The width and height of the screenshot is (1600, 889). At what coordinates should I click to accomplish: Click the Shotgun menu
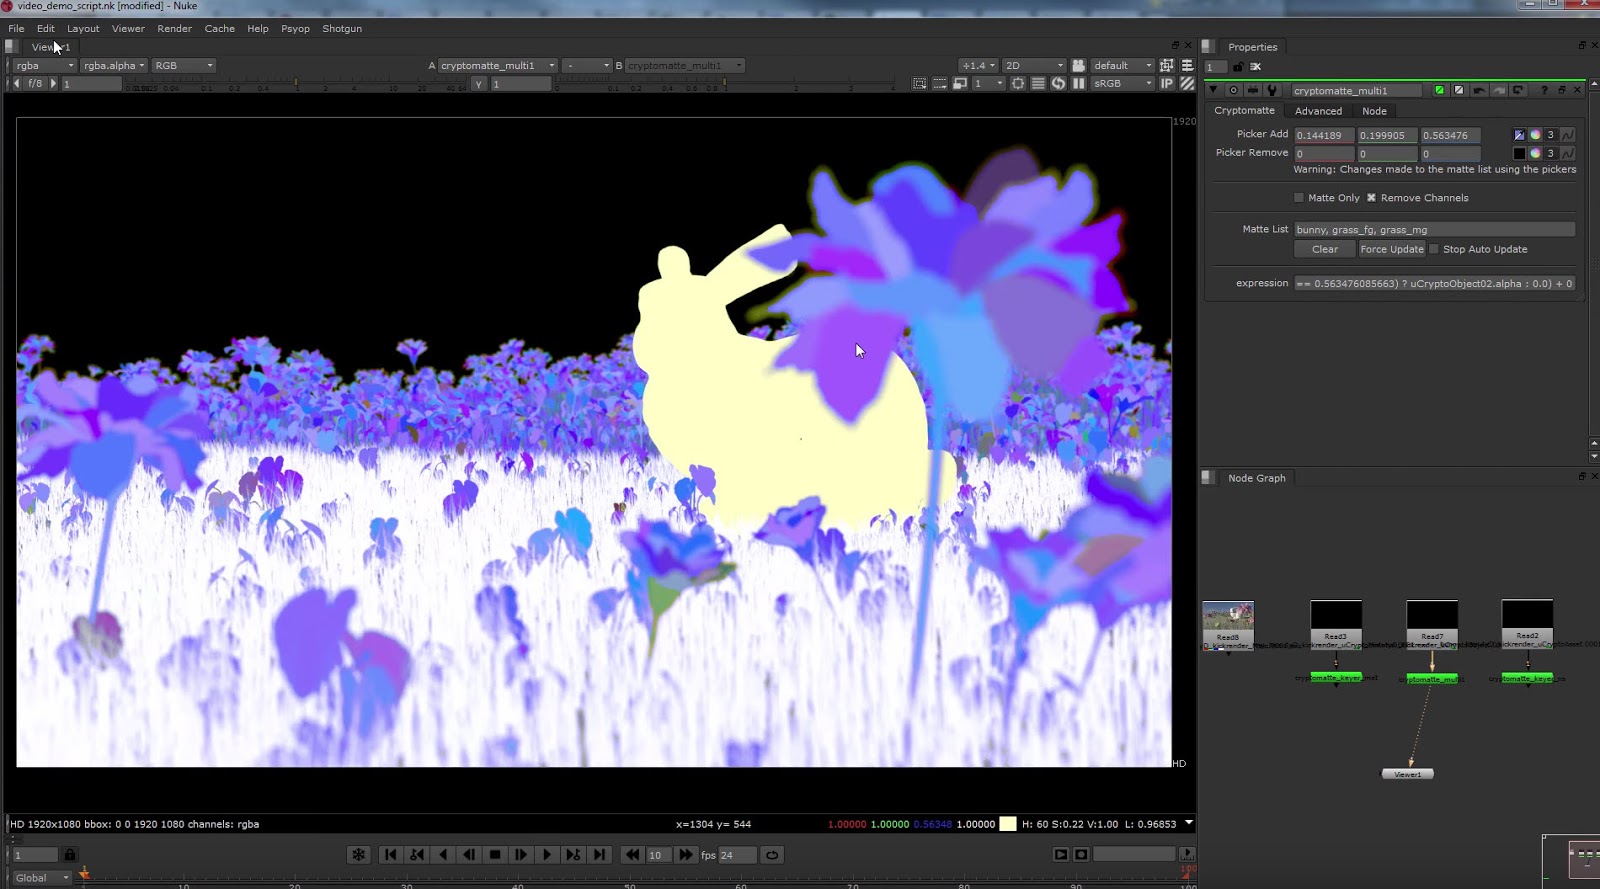pyautogui.click(x=342, y=28)
